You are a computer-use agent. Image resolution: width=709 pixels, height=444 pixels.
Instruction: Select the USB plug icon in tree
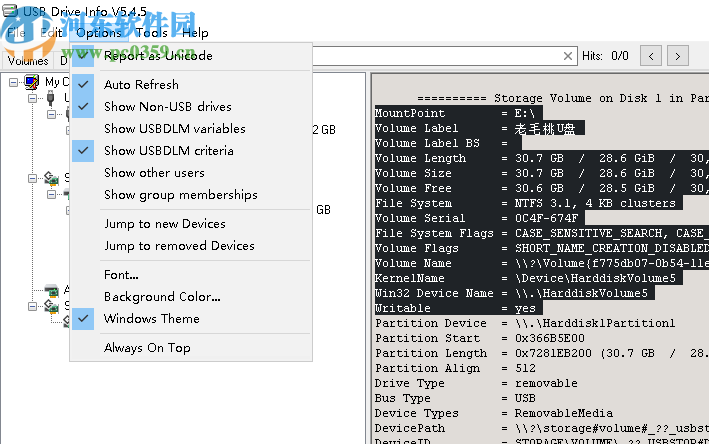(x=50, y=98)
